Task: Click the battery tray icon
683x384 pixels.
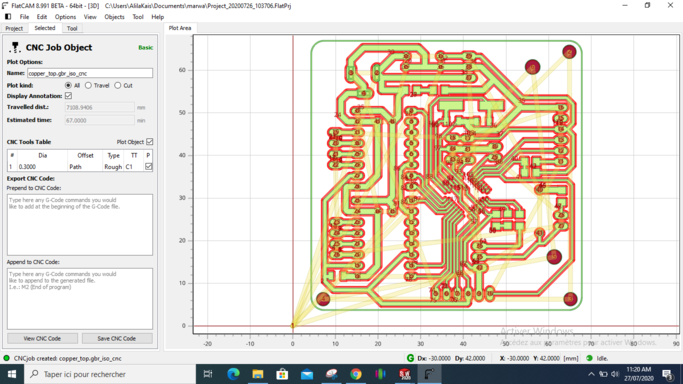Action: [x=603, y=374]
